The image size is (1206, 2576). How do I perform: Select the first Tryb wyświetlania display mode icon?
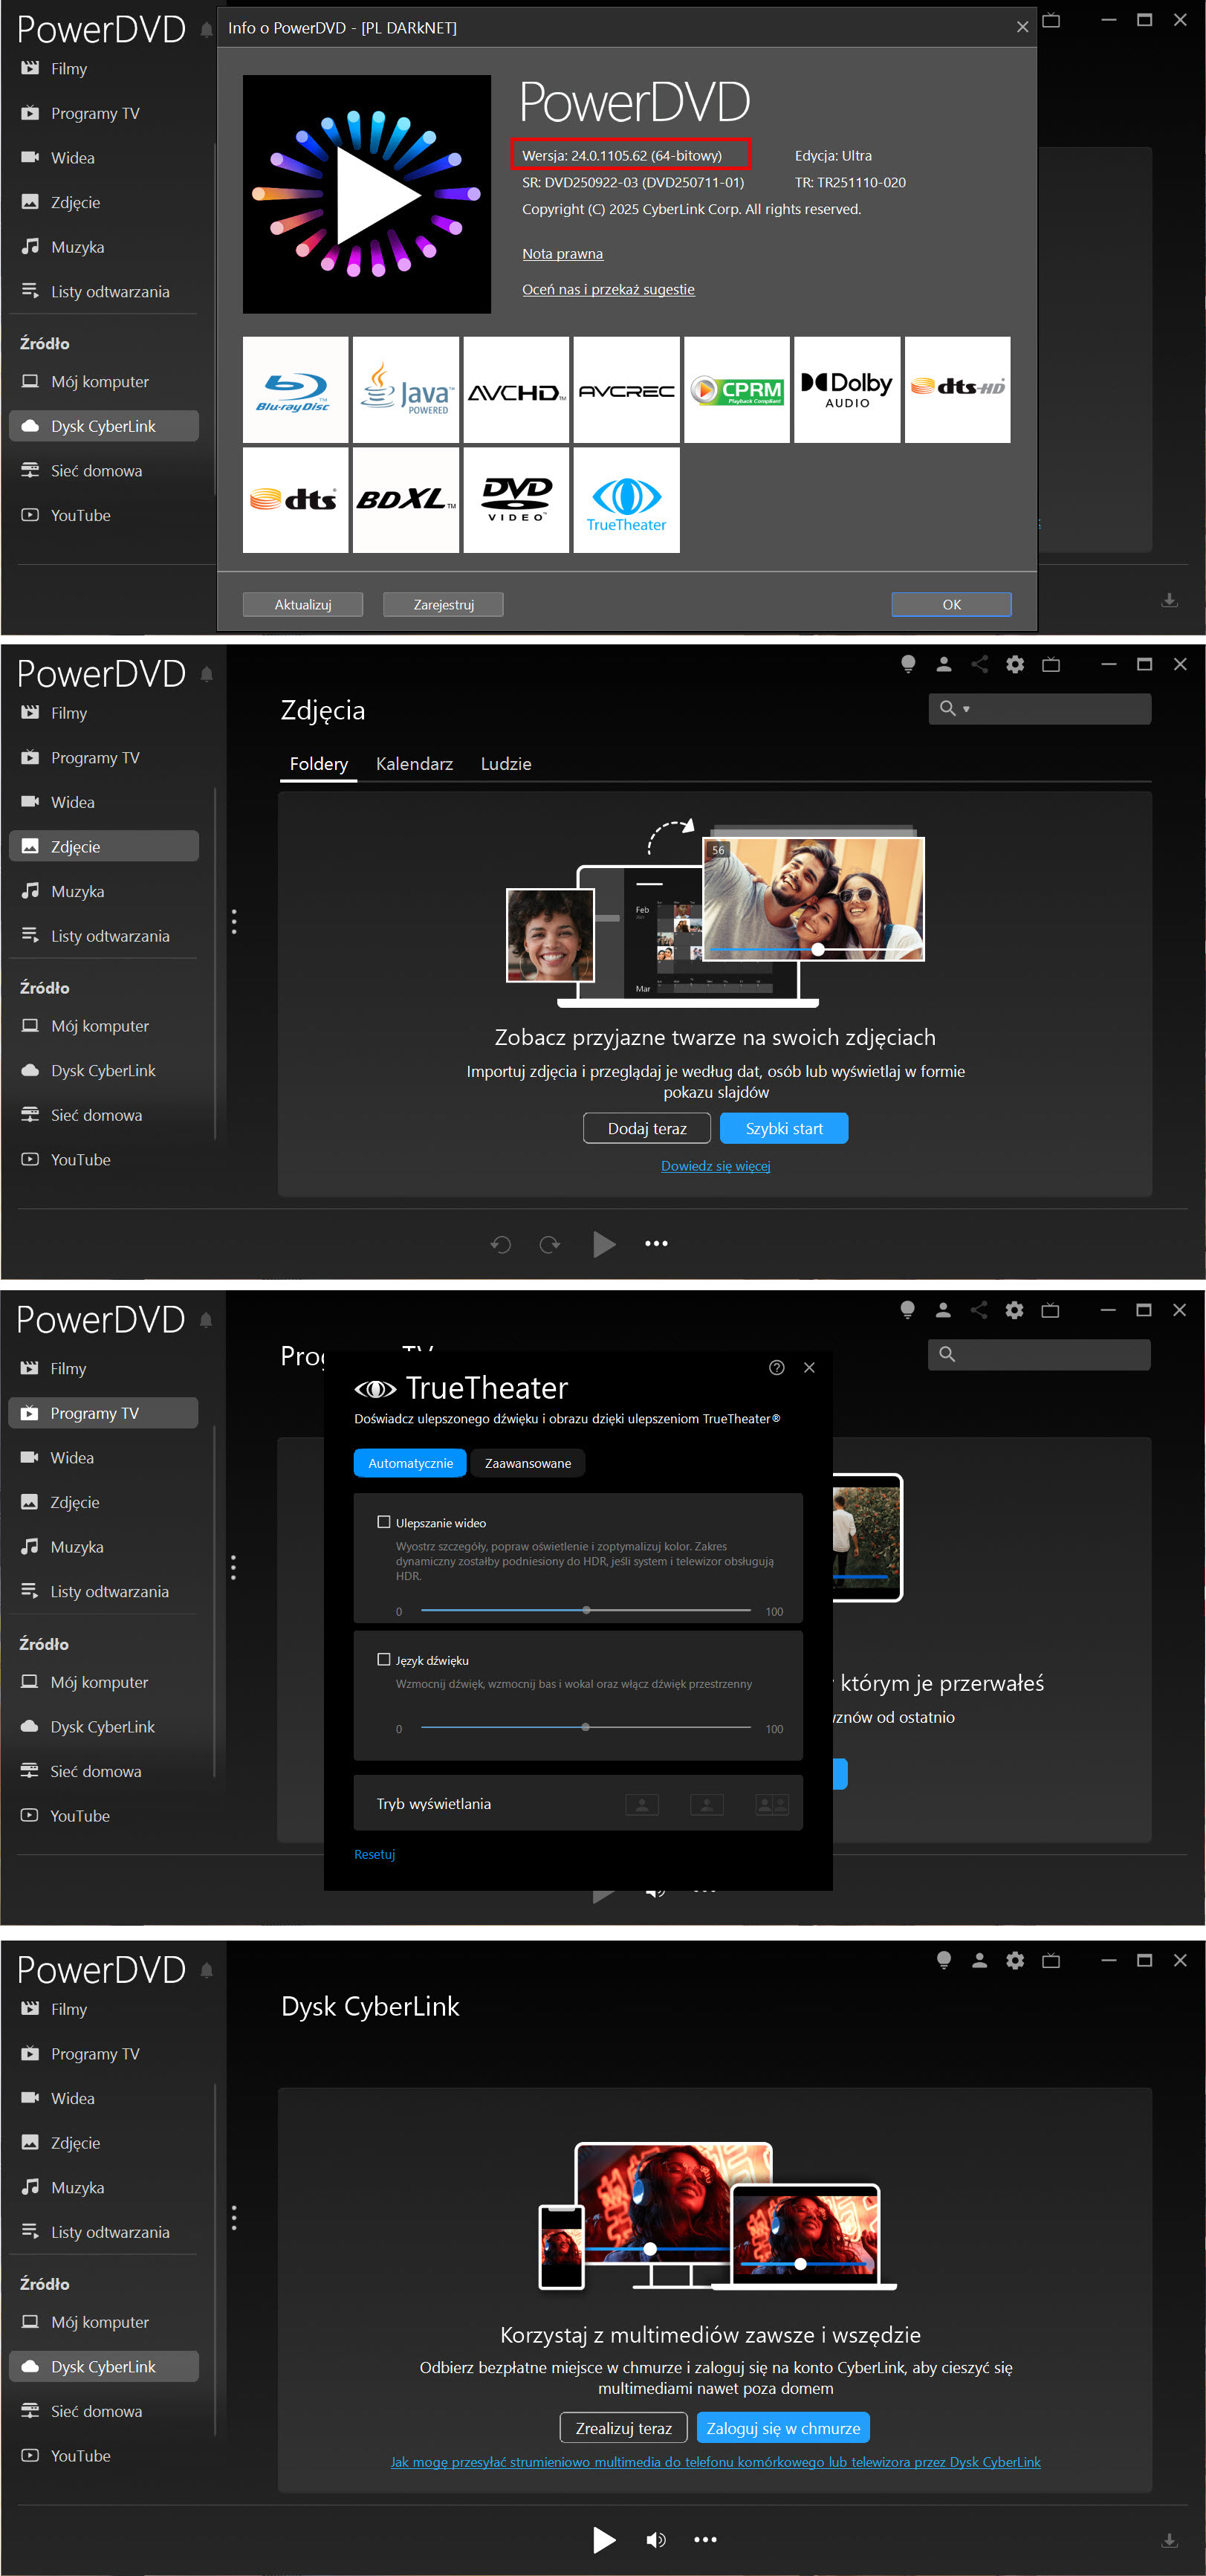(642, 1804)
